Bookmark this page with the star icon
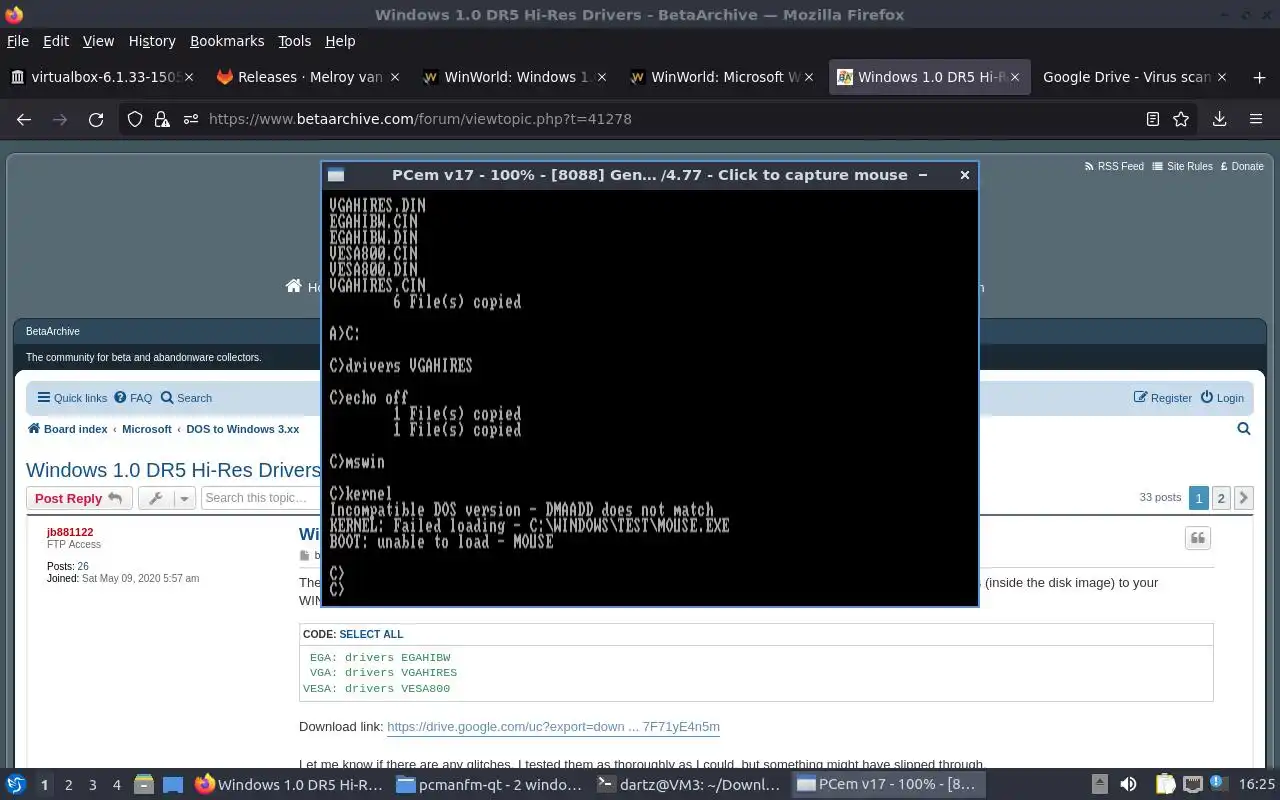 pyautogui.click(x=1181, y=119)
